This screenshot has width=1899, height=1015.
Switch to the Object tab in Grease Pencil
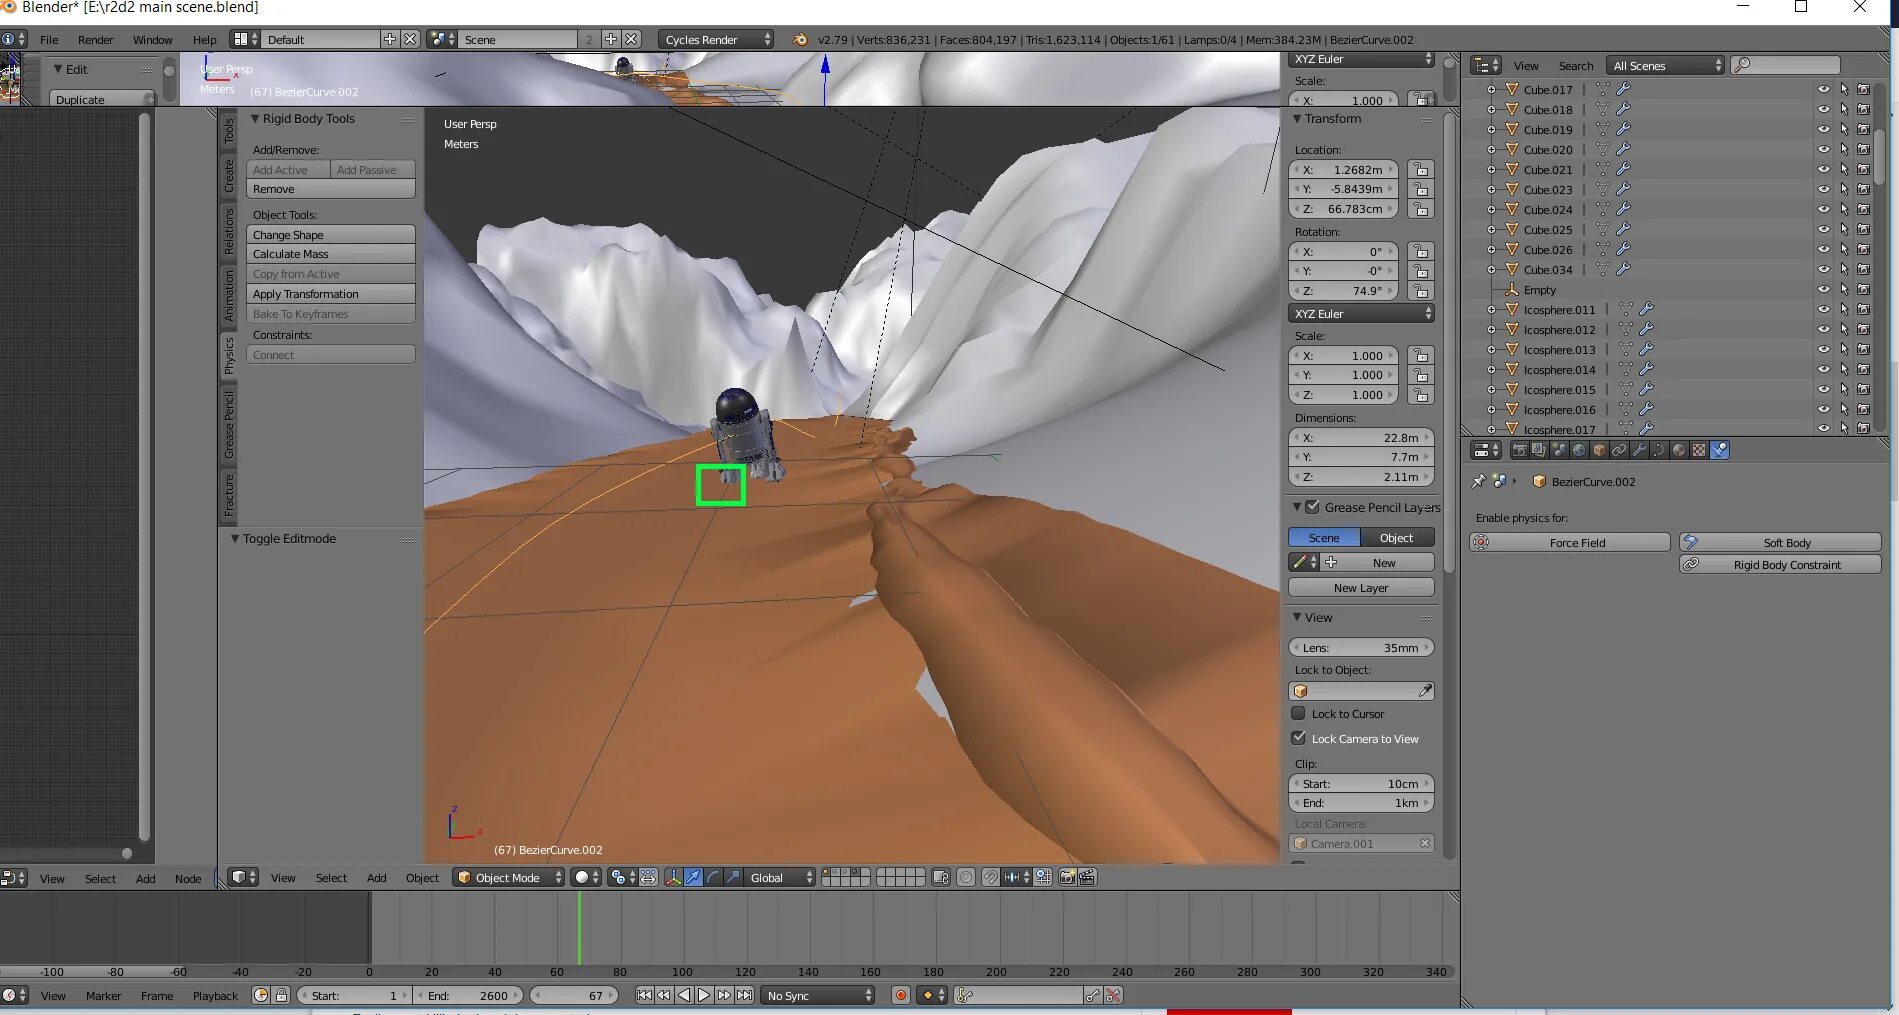coord(1396,537)
